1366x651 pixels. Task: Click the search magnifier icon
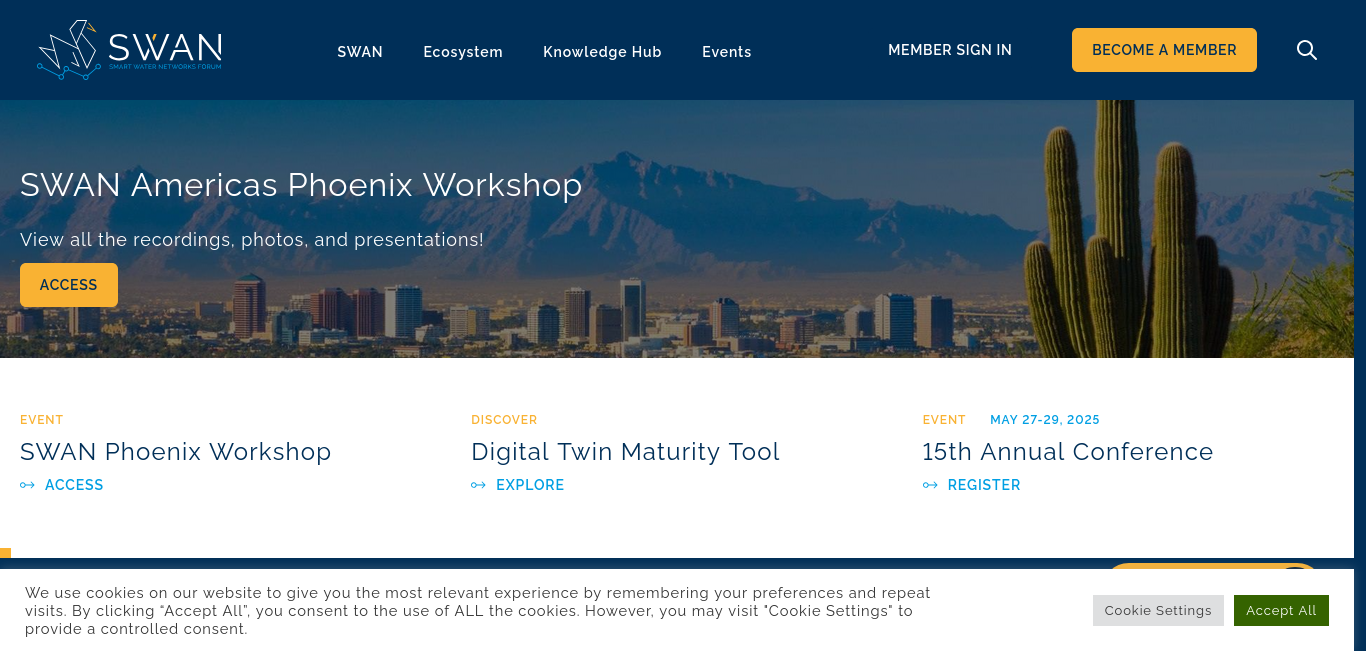[1306, 50]
